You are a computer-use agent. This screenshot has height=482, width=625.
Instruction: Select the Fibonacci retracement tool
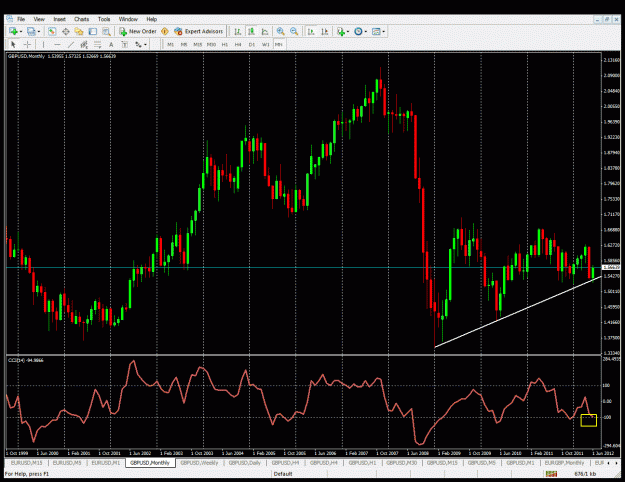pos(98,44)
